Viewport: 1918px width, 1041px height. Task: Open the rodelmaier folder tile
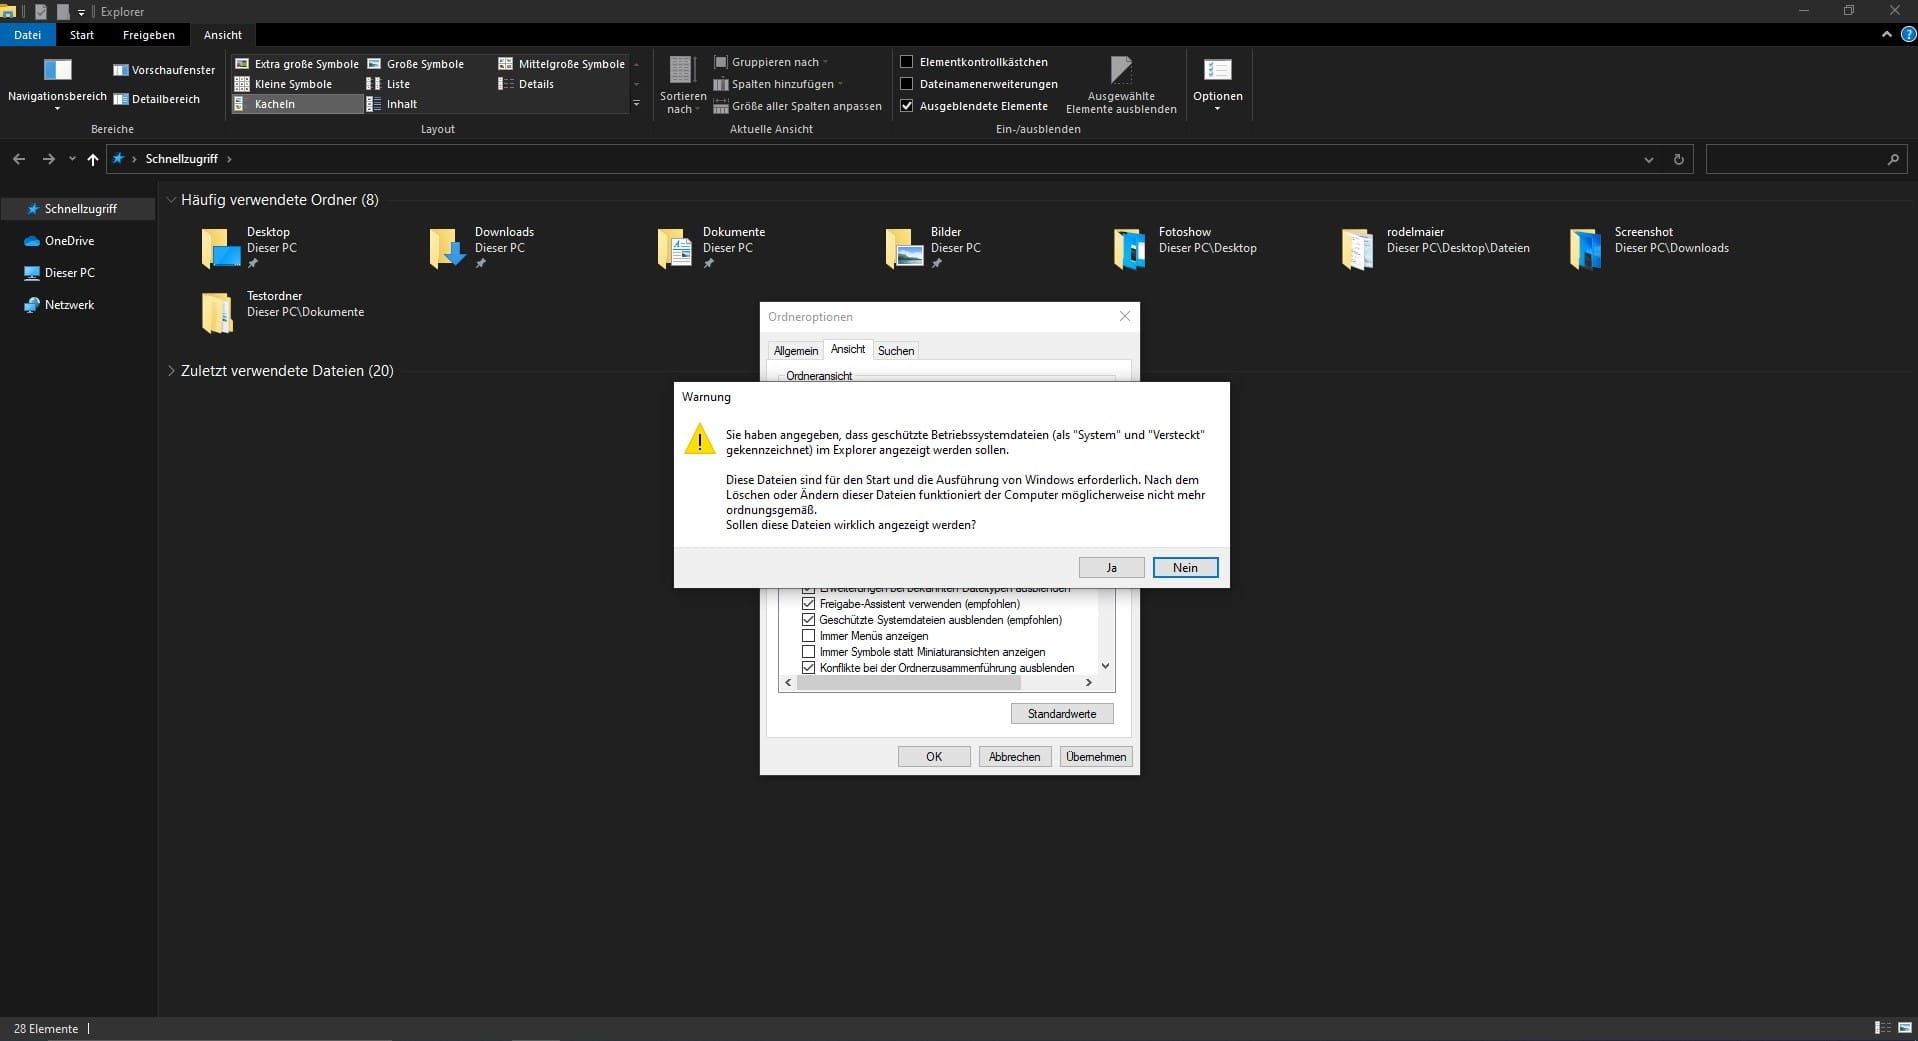point(1436,248)
